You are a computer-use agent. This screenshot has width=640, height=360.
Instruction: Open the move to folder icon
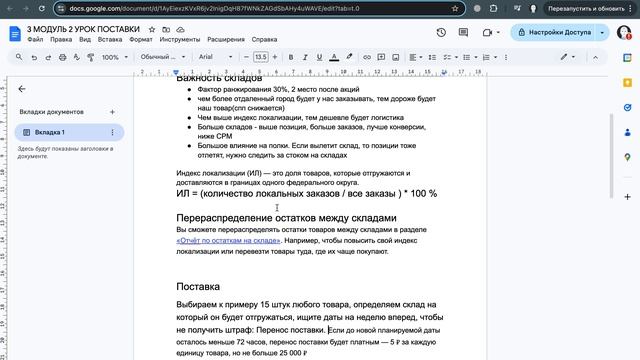(166, 29)
